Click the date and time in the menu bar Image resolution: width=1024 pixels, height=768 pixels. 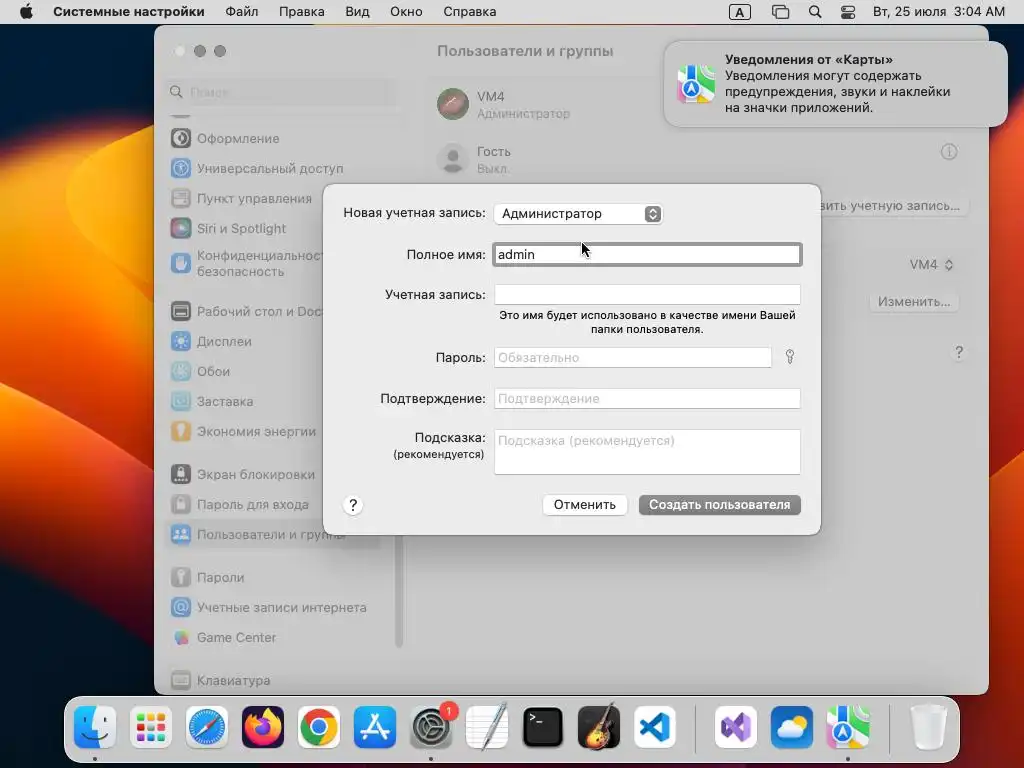click(938, 12)
